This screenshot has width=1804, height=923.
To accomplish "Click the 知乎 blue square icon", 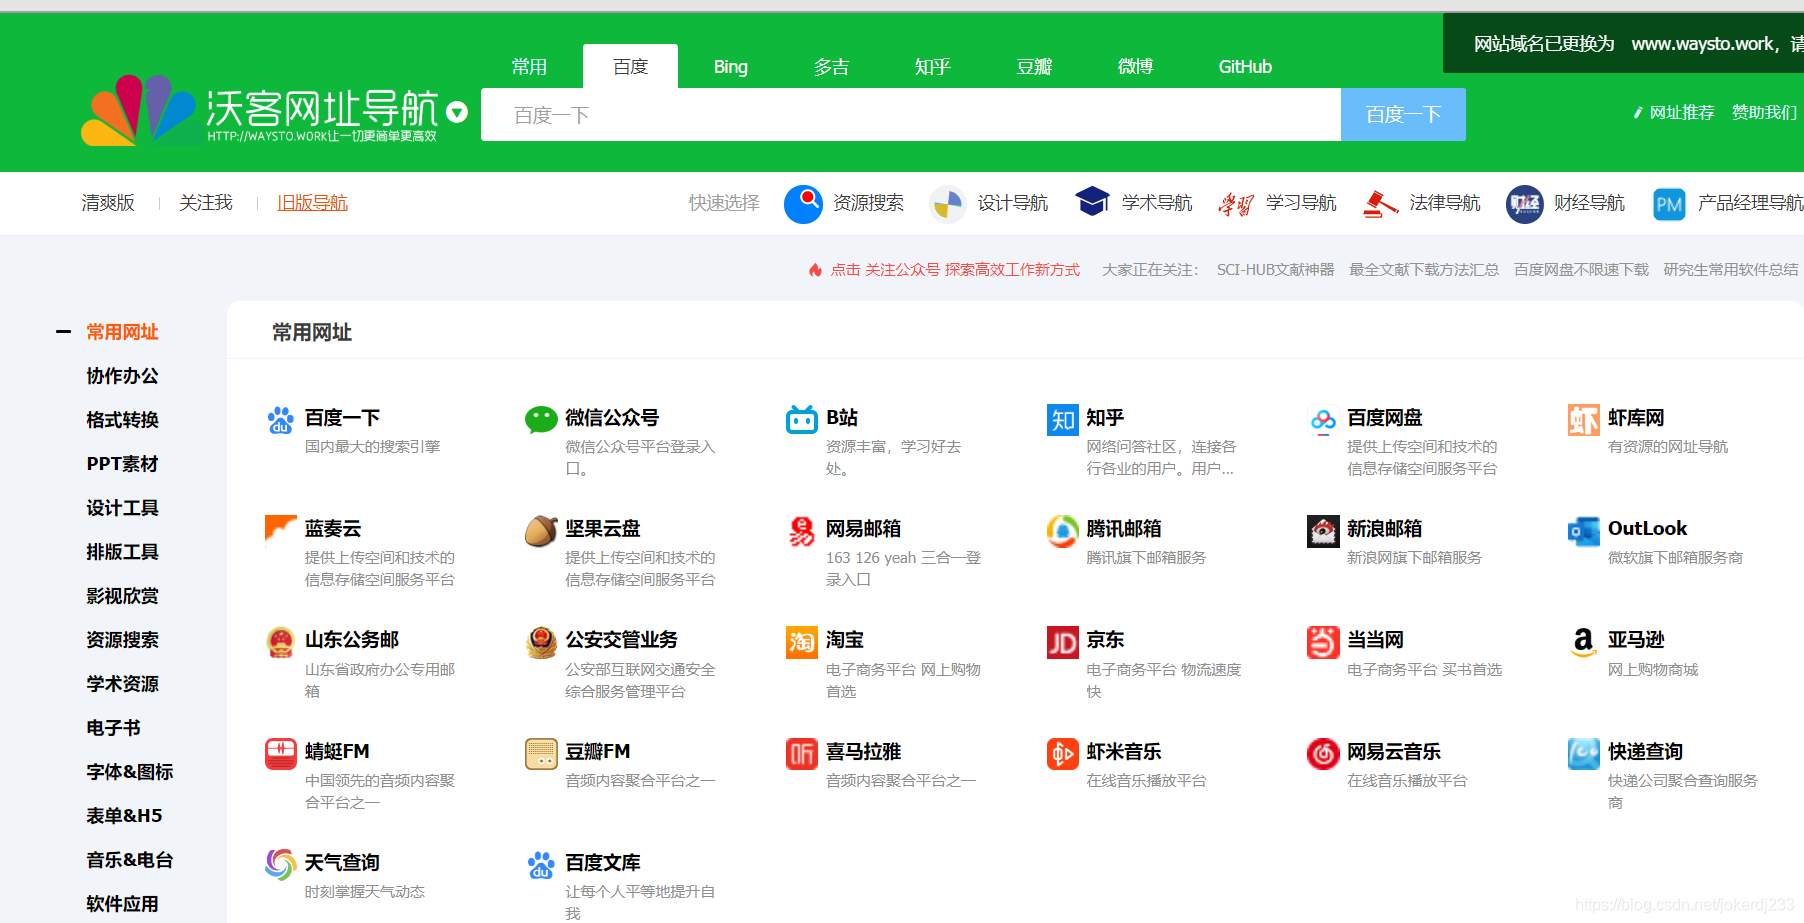I will click(x=1062, y=420).
